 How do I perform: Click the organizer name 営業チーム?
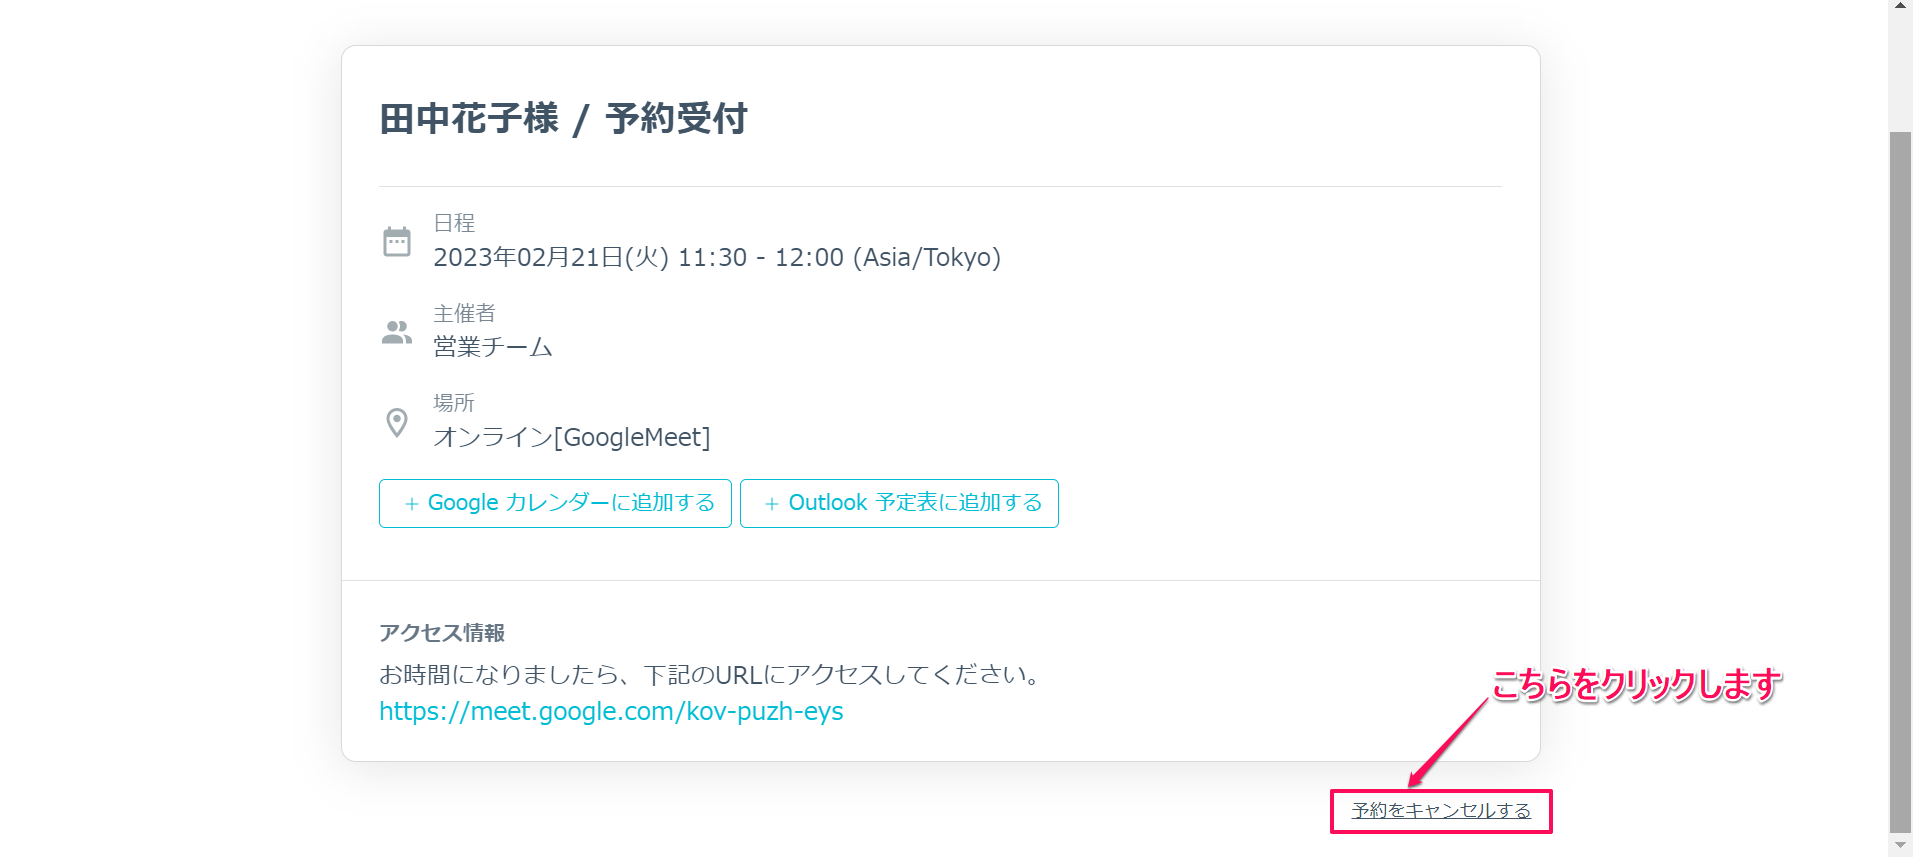(x=493, y=347)
